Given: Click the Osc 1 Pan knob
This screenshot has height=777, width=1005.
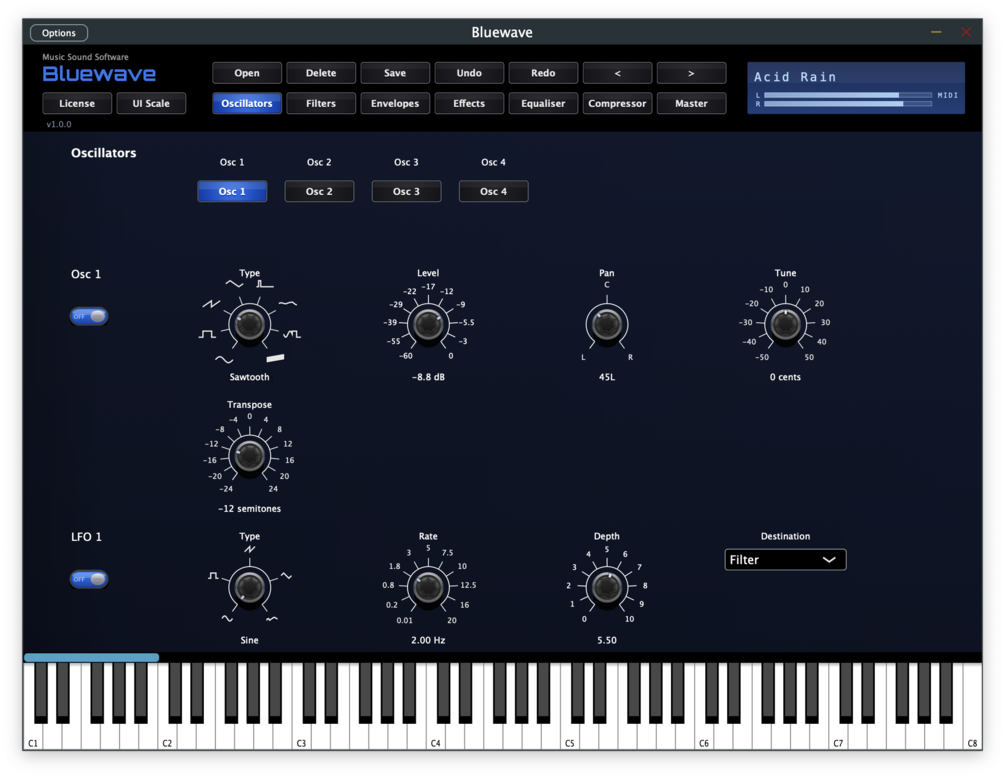Looking at the screenshot, I should pyautogui.click(x=606, y=324).
